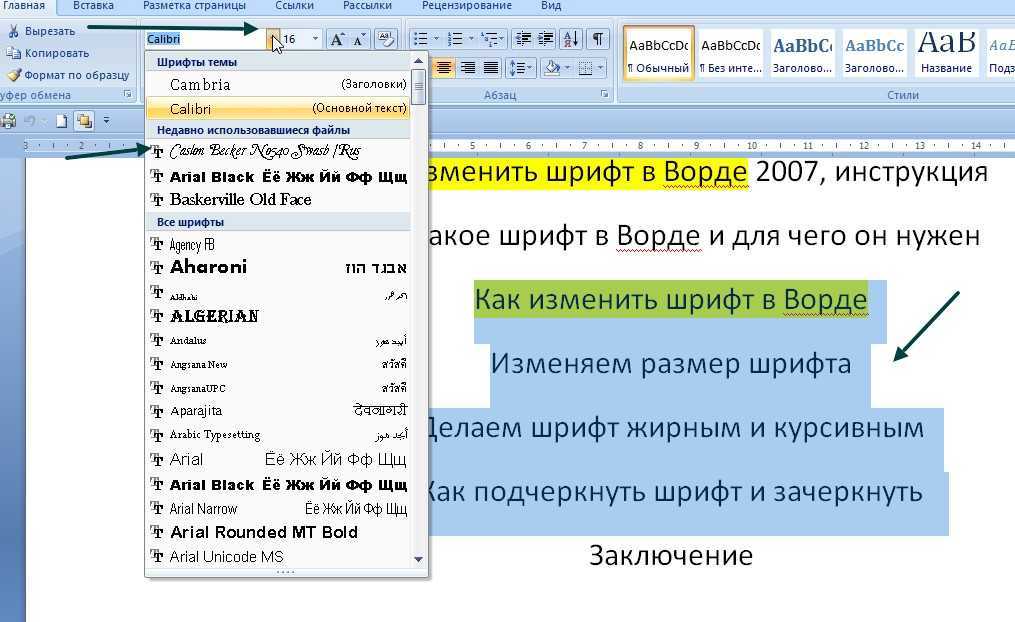
Task: Select the Algerian font
Action: click(278, 316)
